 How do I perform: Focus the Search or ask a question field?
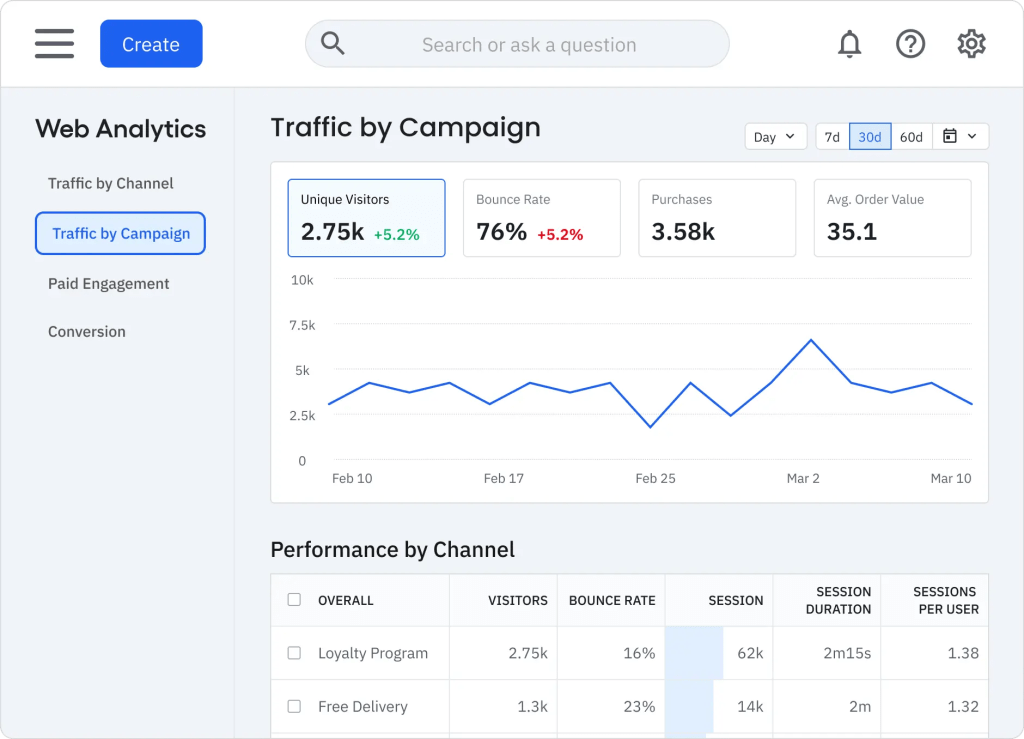517,44
